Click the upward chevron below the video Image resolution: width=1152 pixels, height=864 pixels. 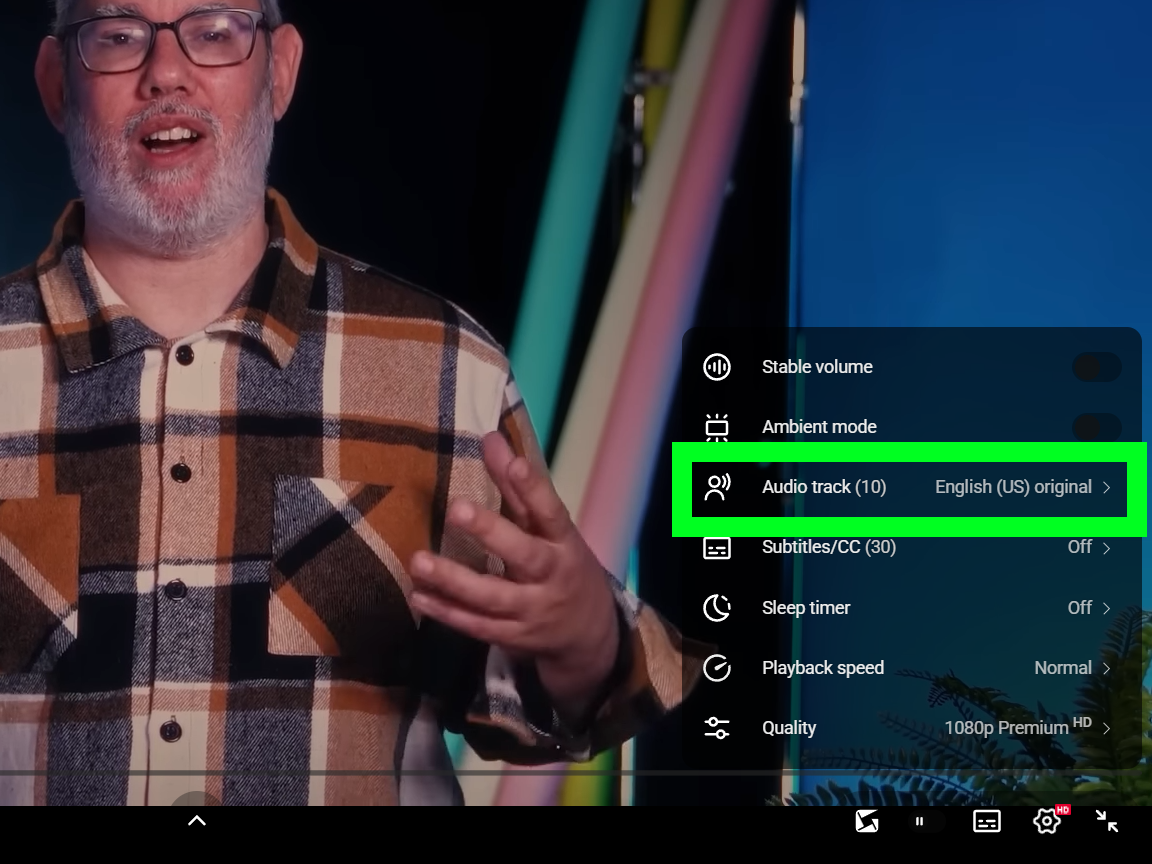(x=197, y=821)
